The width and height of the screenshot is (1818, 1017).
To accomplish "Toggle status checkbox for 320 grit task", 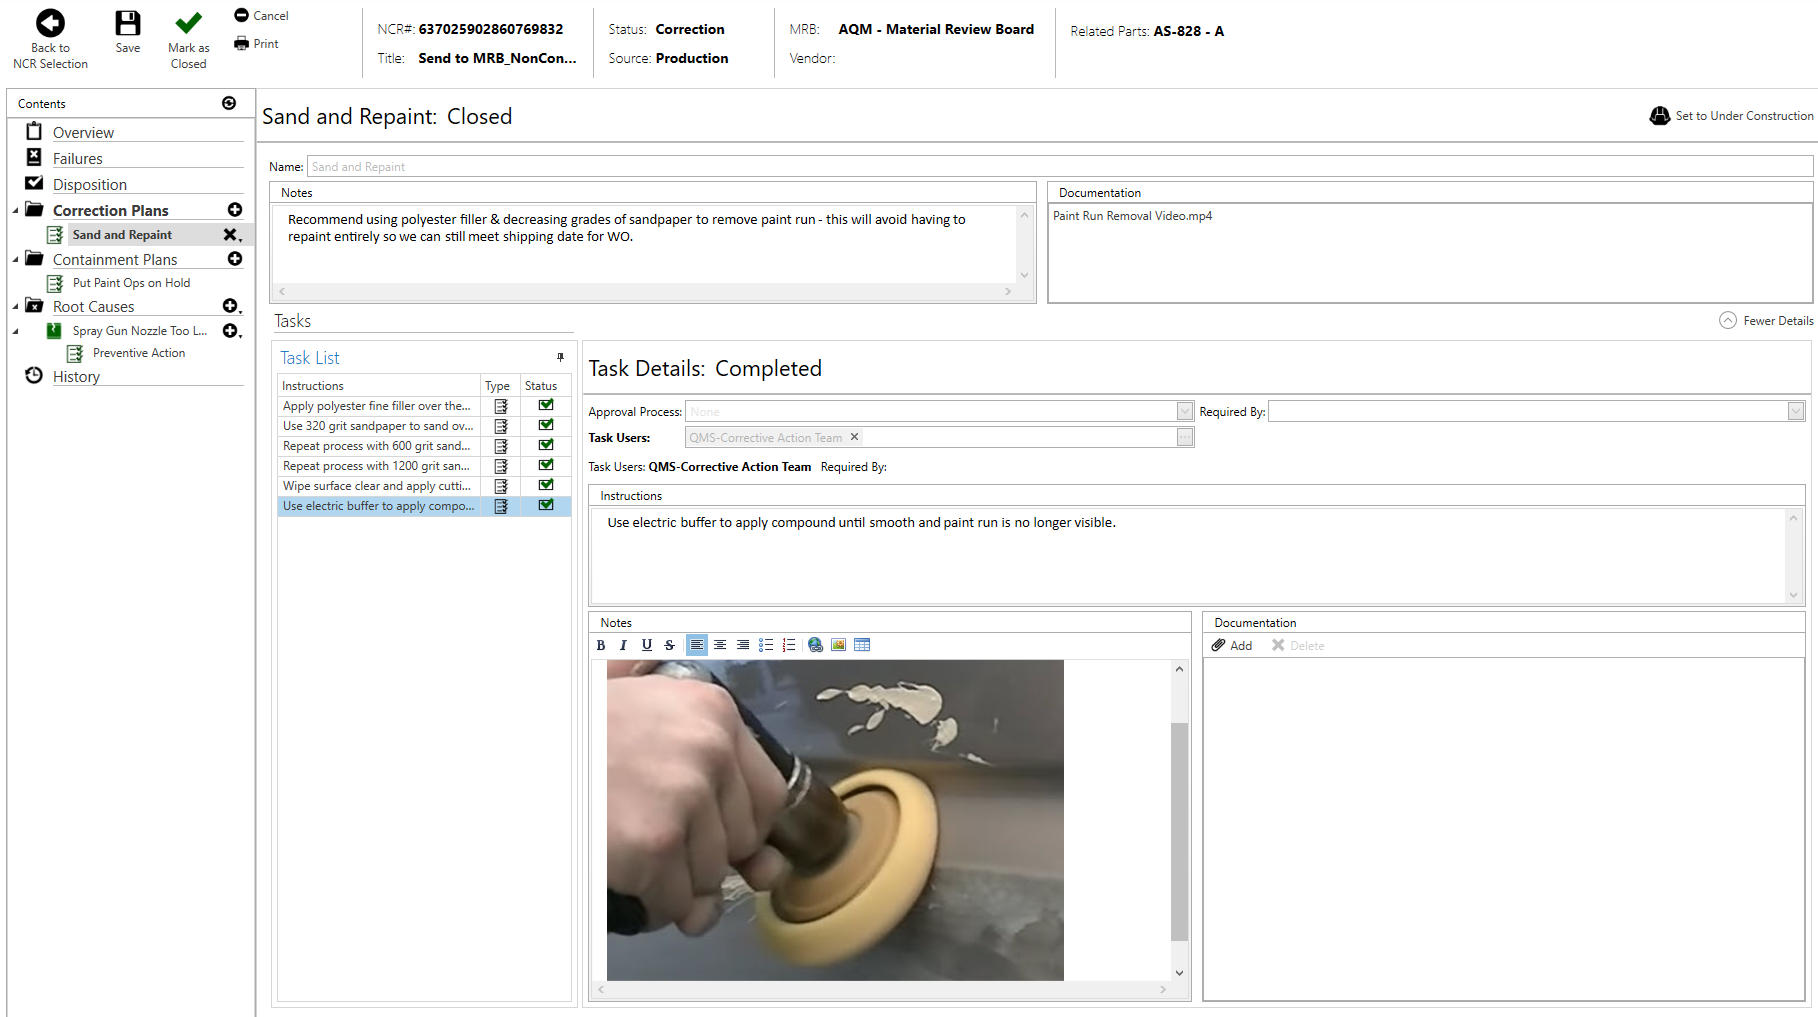I will [546, 425].
